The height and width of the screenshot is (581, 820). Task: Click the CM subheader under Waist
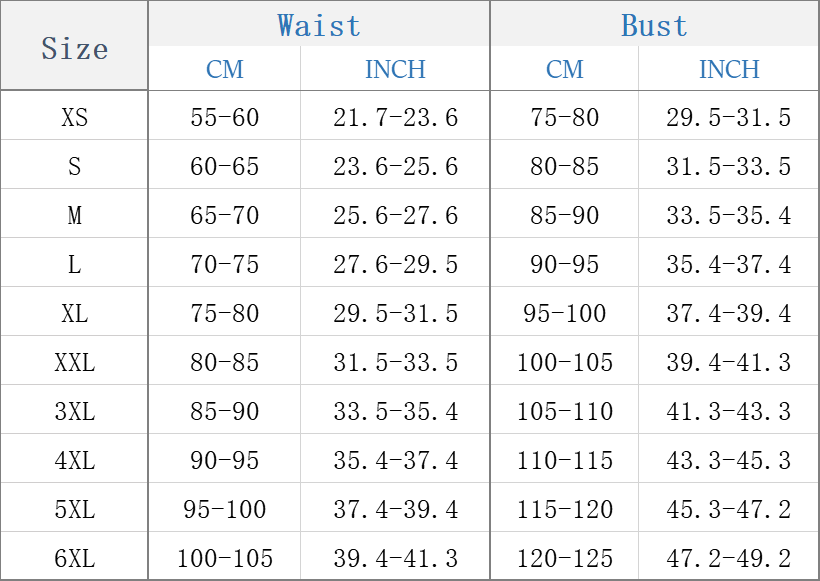click(x=225, y=69)
